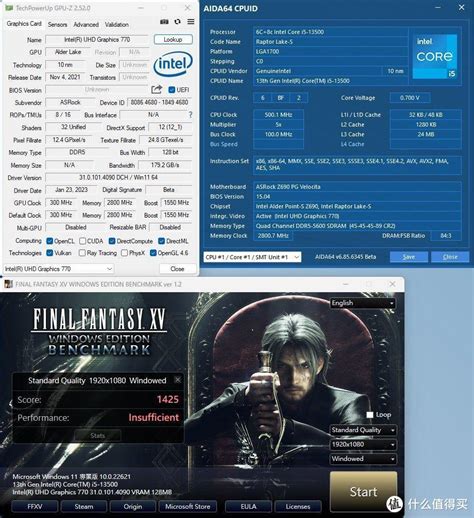Click the GPU Clock 300 MHz field
474x518 pixels.
point(61,203)
